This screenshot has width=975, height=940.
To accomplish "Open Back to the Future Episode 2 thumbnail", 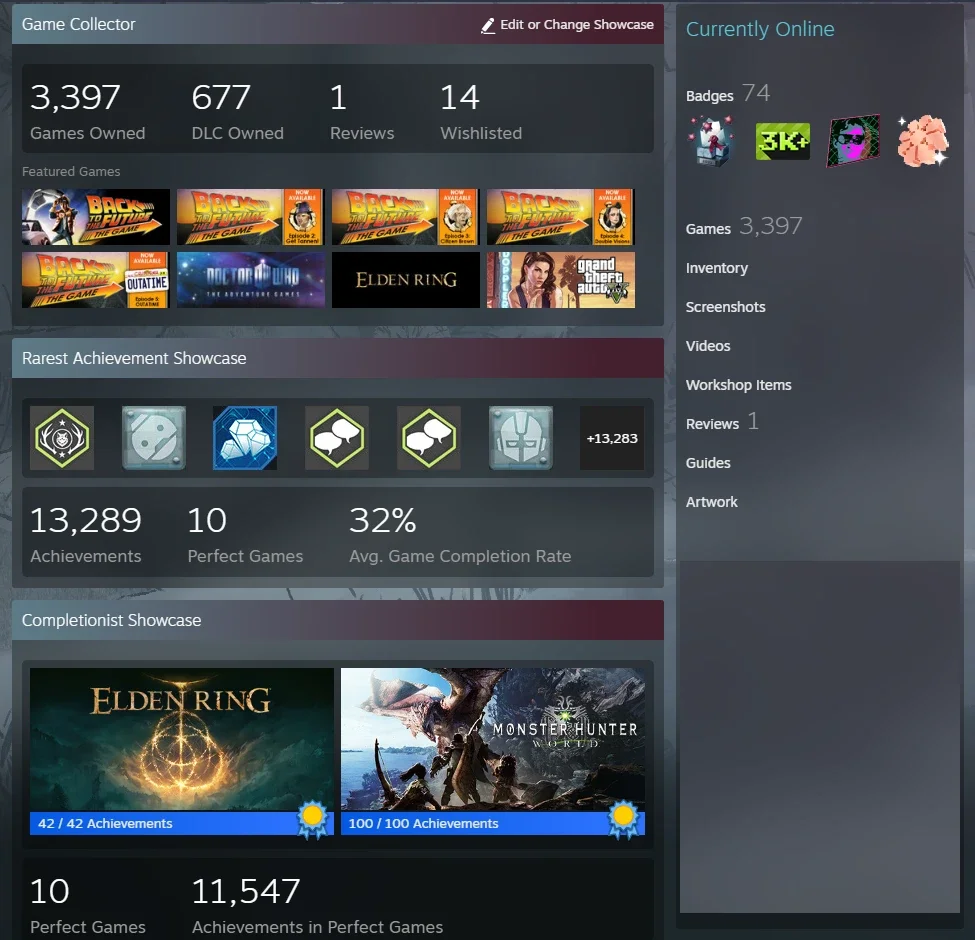I will tap(251, 217).
